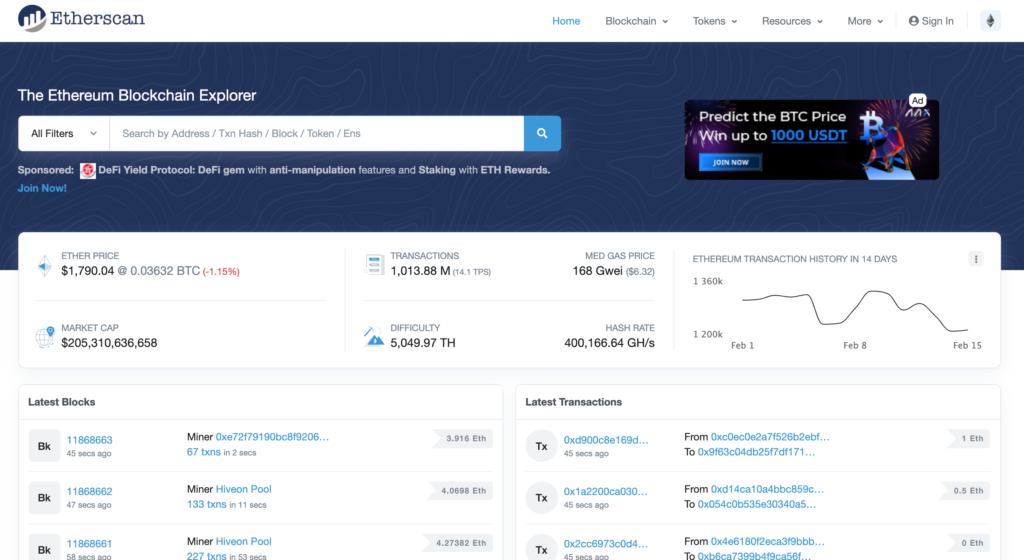
Task: Click the market cap value $205,310,636,658
Action: (x=109, y=343)
